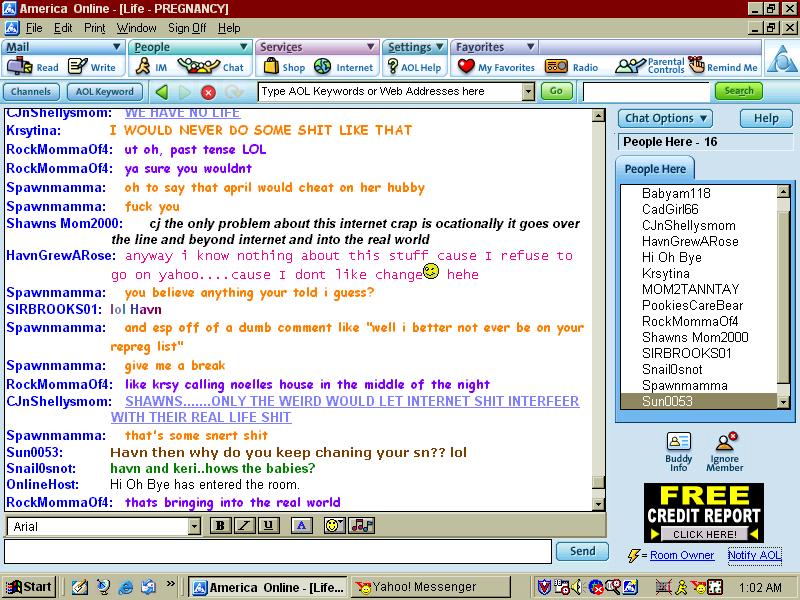
Task: Follow the Notify AOL link
Action: (755, 555)
